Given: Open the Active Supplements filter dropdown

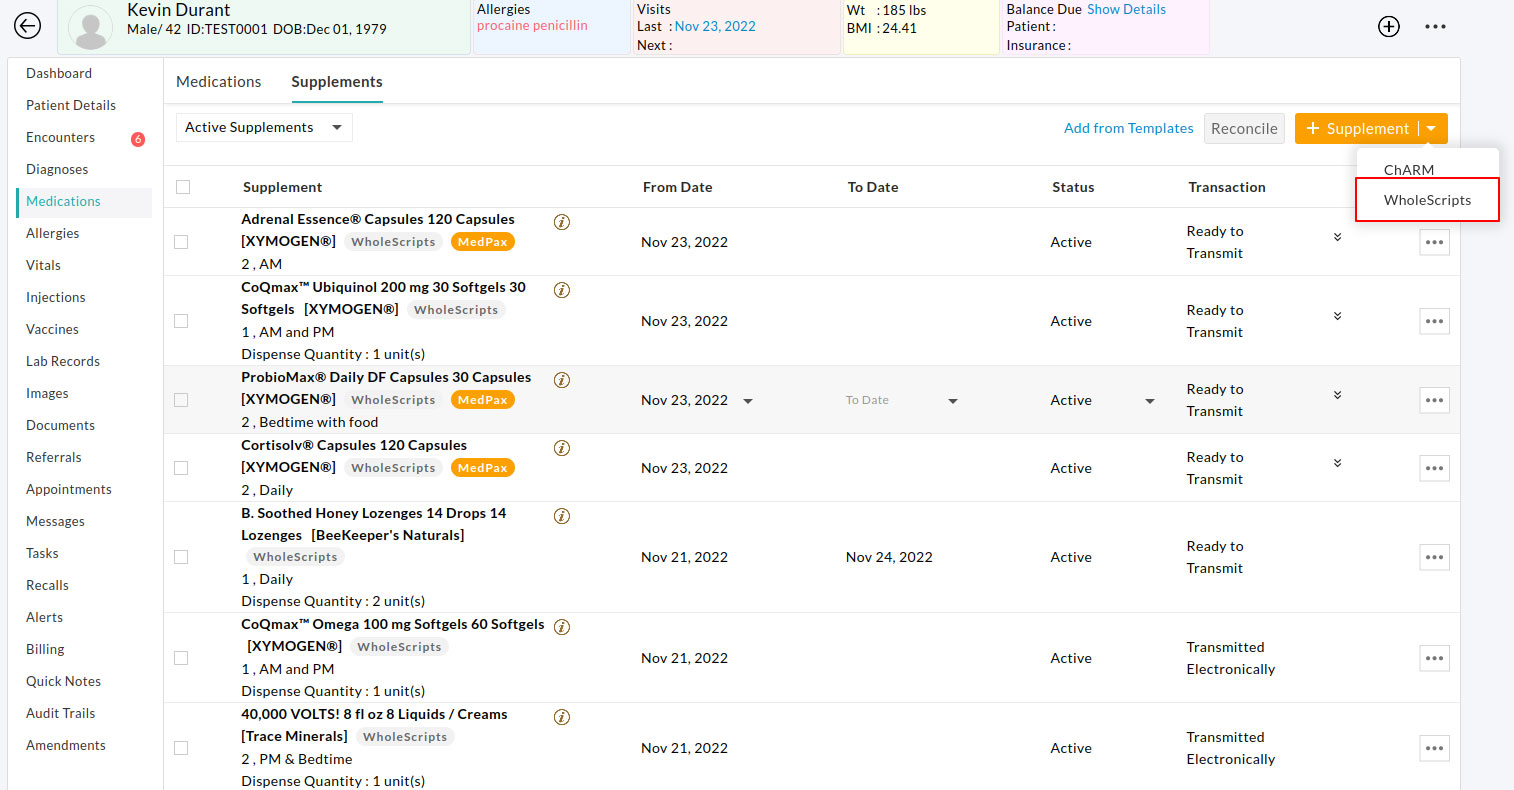Looking at the screenshot, I should point(263,127).
